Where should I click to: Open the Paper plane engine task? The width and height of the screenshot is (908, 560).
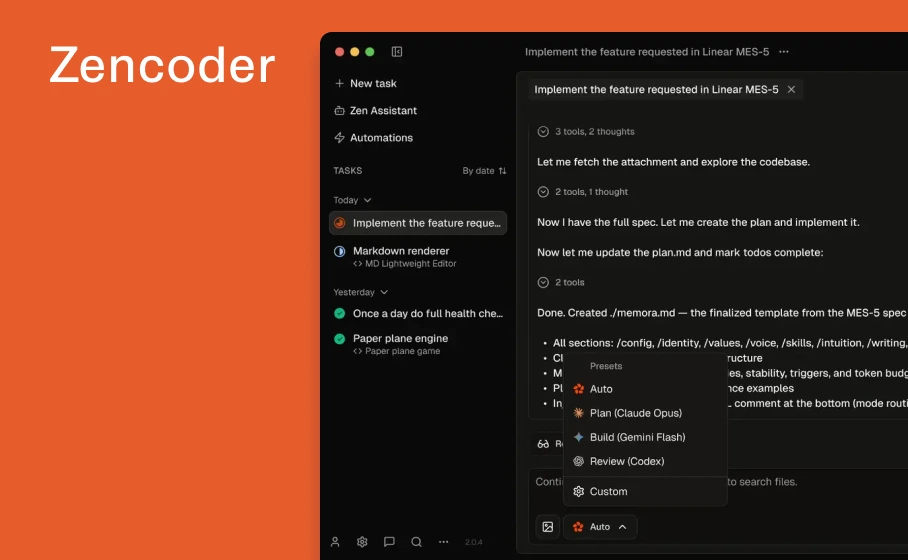point(418,344)
